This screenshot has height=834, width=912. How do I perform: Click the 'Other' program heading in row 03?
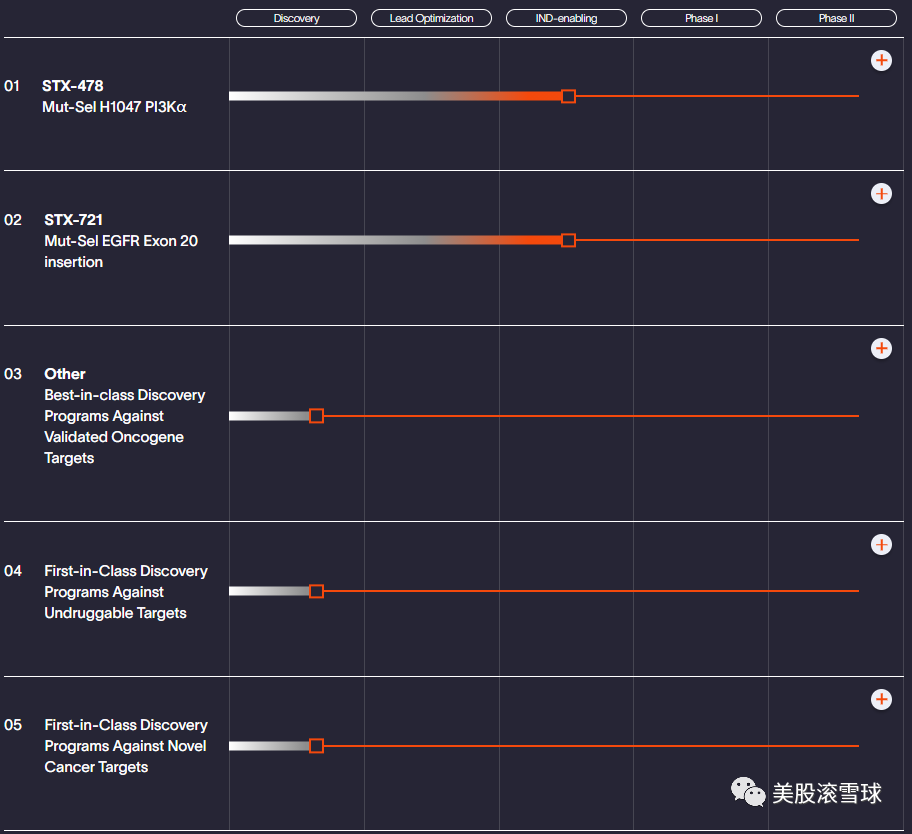tap(65, 374)
